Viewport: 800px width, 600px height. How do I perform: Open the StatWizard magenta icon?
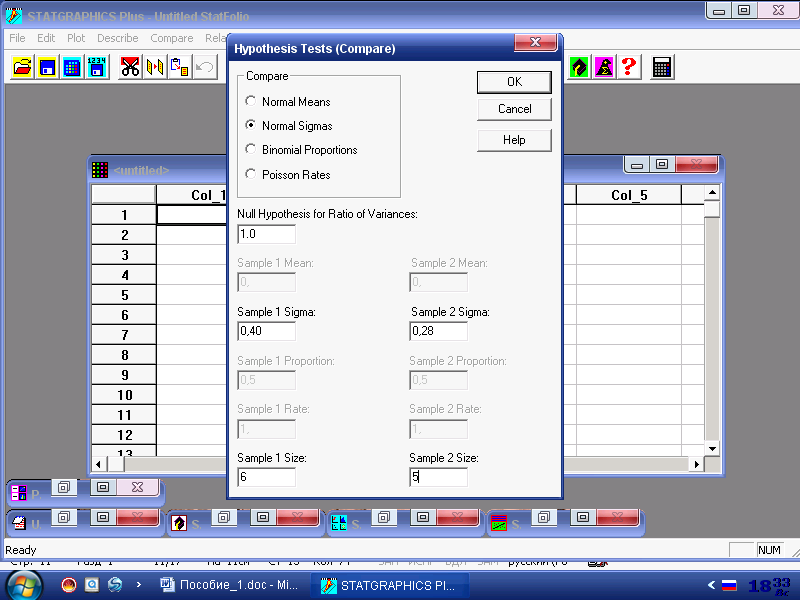tap(604, 67)
